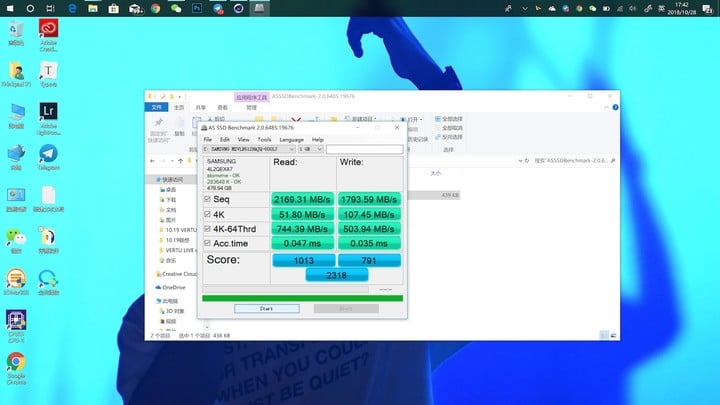The image size is (720, 405).
Task: Click the Start benchmark button
Action: point(267,309)
